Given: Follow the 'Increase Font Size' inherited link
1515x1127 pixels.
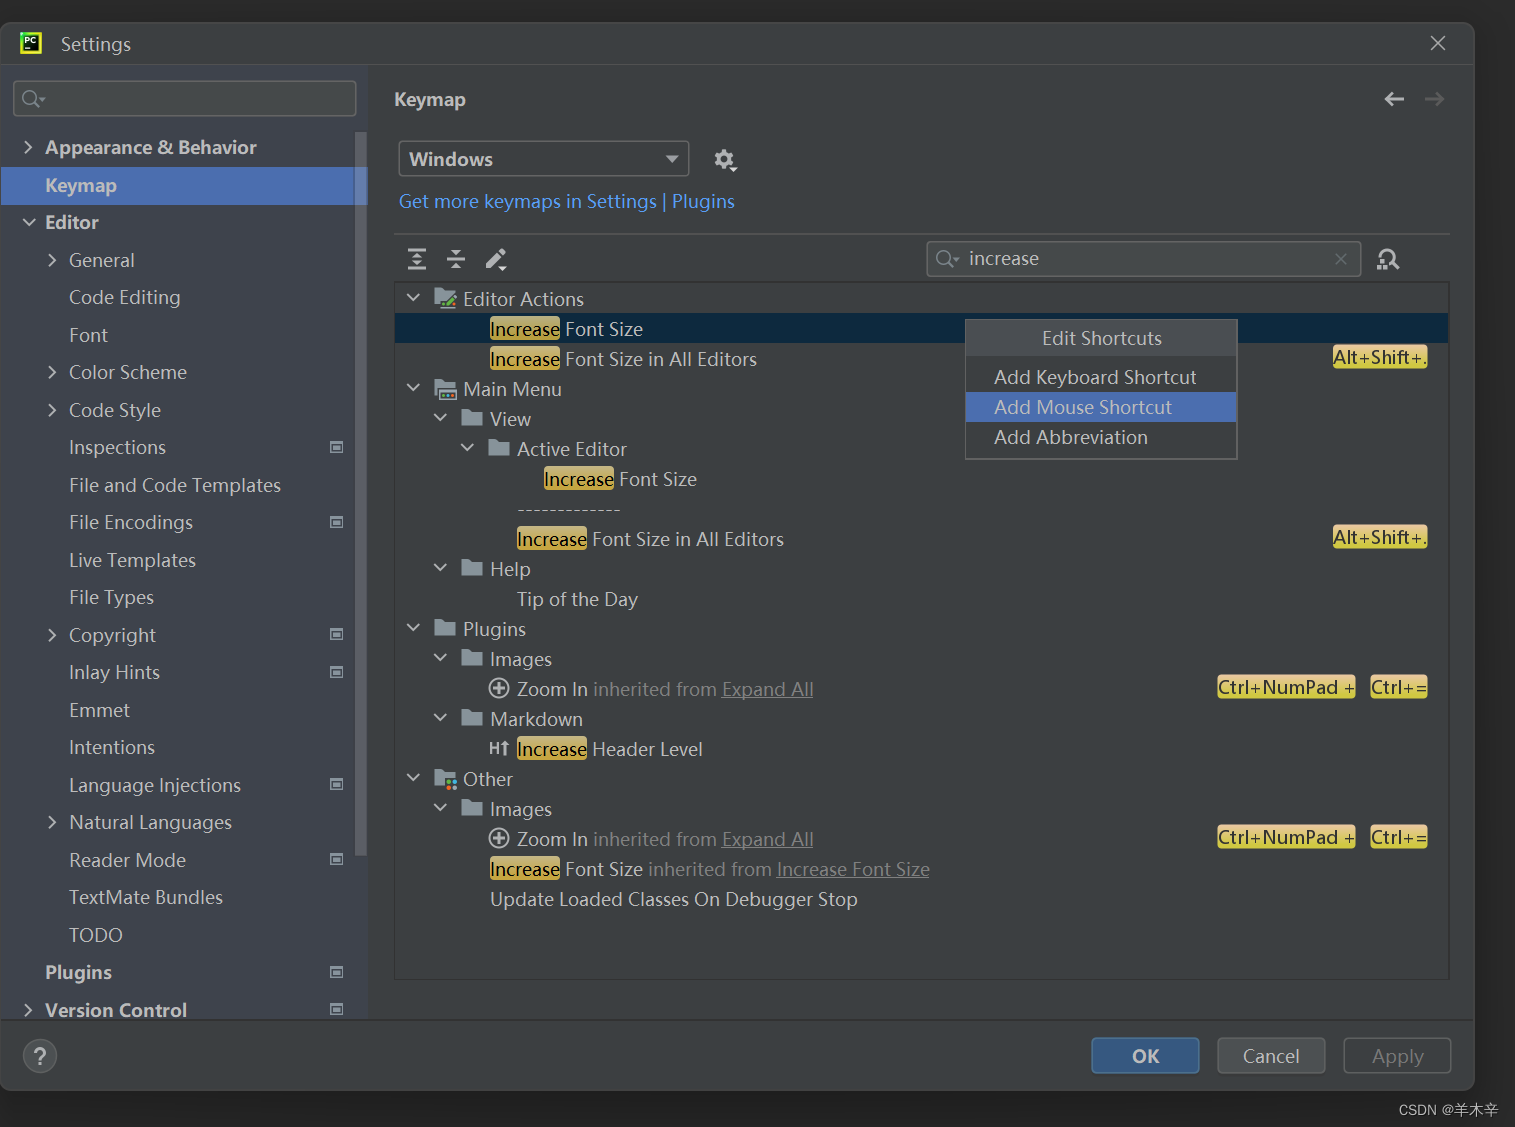Looking at the screenshot, I should [x=853, y=869].
